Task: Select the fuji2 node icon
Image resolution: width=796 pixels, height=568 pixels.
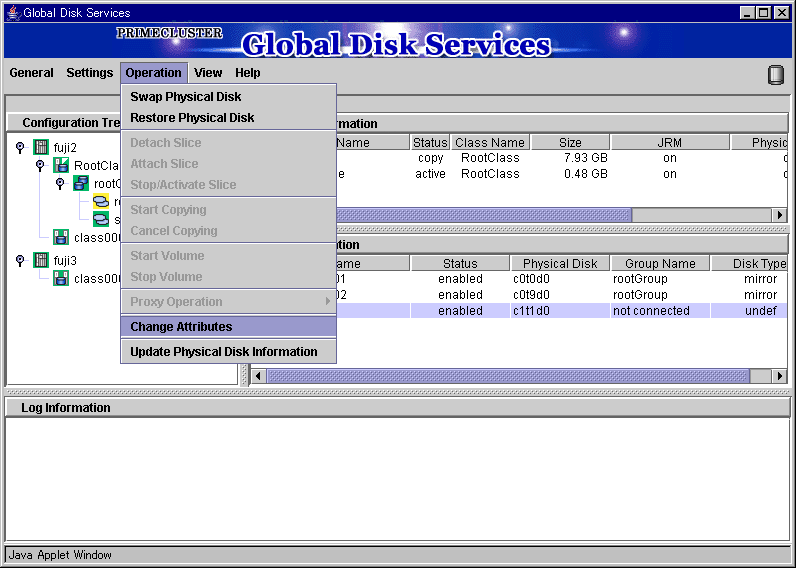Action: click(x=41, y=147)
